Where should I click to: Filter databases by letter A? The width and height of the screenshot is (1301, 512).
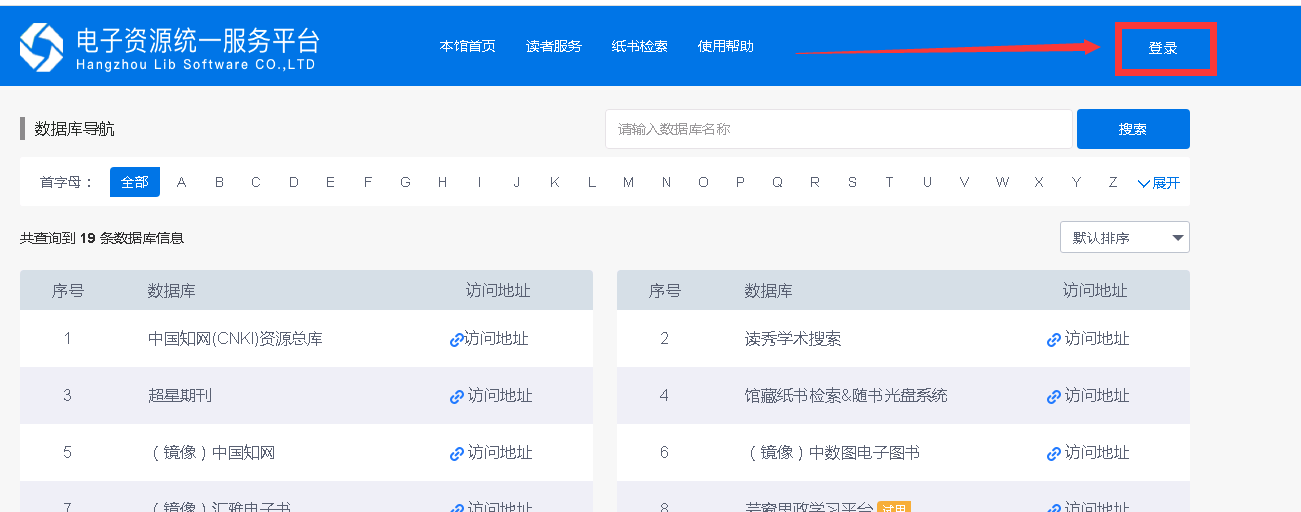click(181, 182)
